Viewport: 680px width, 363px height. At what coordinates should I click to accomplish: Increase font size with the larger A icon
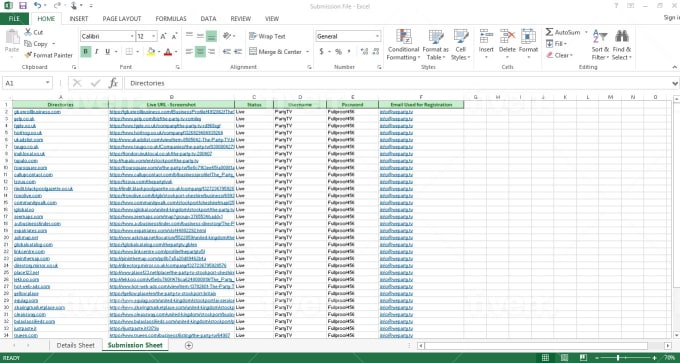[163, 36]
